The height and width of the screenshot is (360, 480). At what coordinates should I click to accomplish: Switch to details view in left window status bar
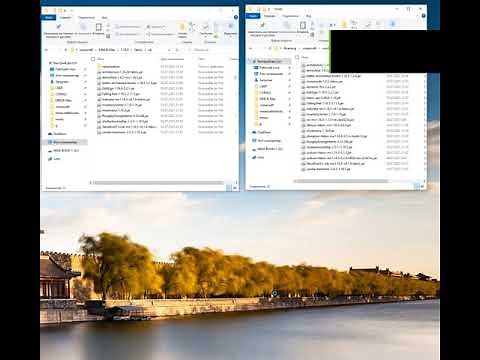tap(229, 188)
